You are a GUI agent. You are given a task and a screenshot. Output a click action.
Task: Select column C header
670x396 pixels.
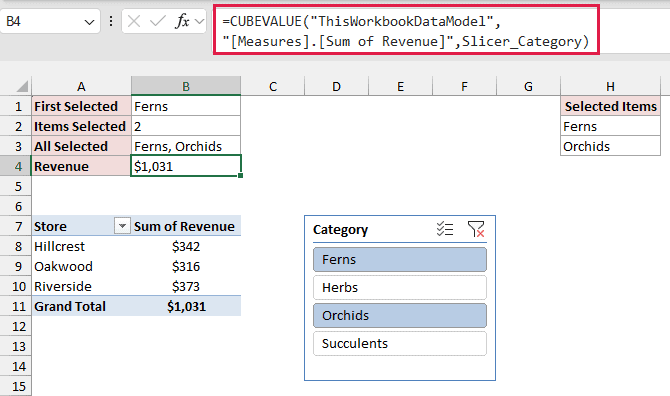[273, 87]
